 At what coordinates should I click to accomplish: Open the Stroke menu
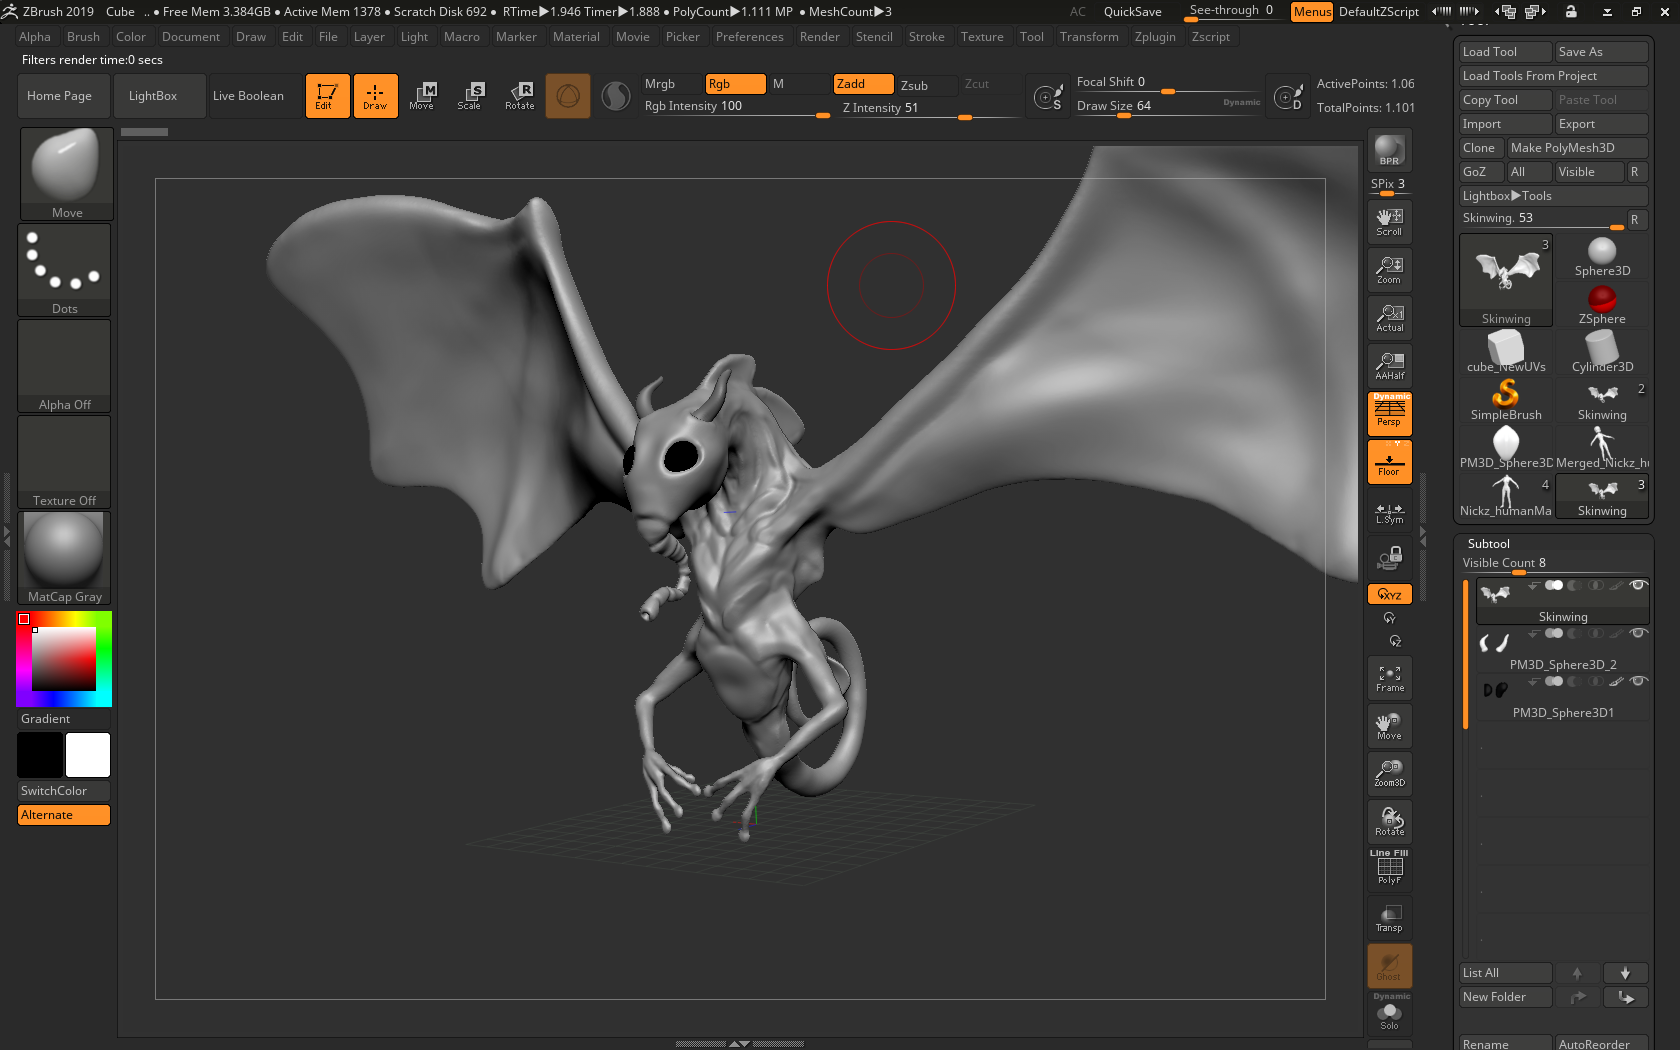tap(926, 37)
